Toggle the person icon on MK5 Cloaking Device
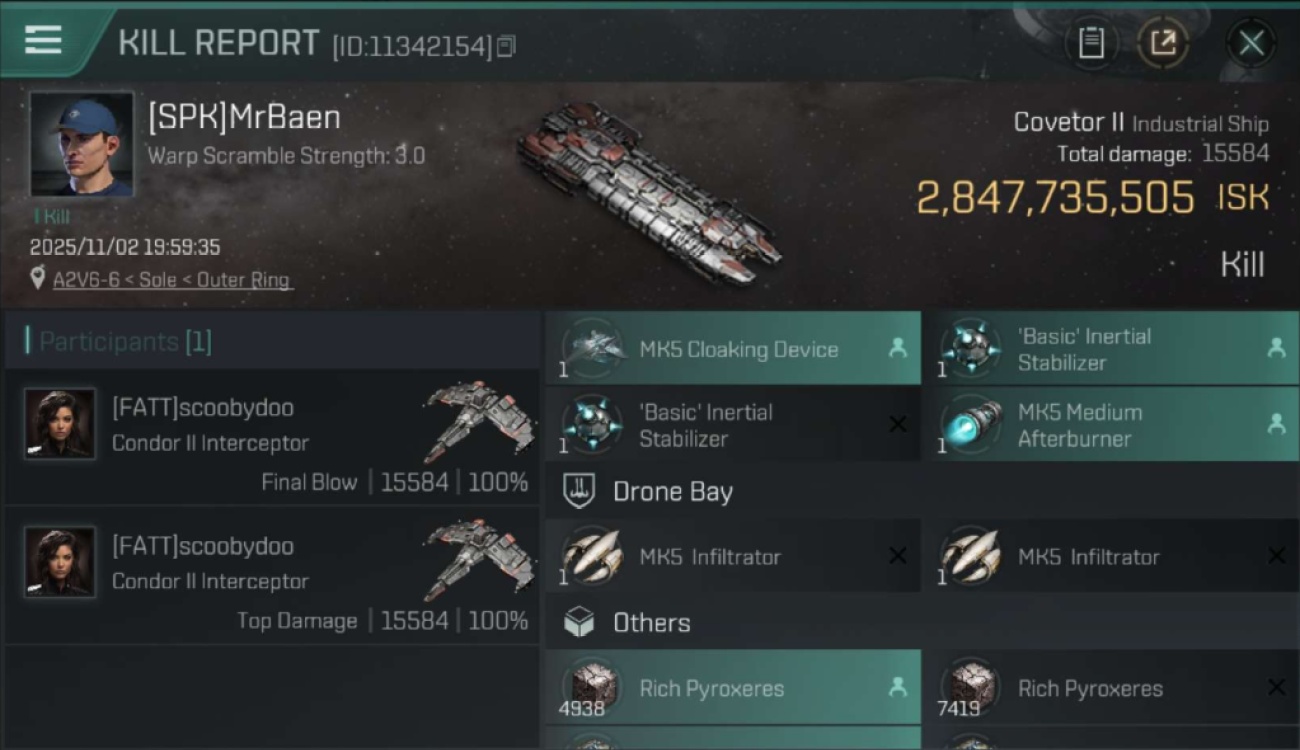This screenshot has width=1300, height=750. click(x=897, y=348)
